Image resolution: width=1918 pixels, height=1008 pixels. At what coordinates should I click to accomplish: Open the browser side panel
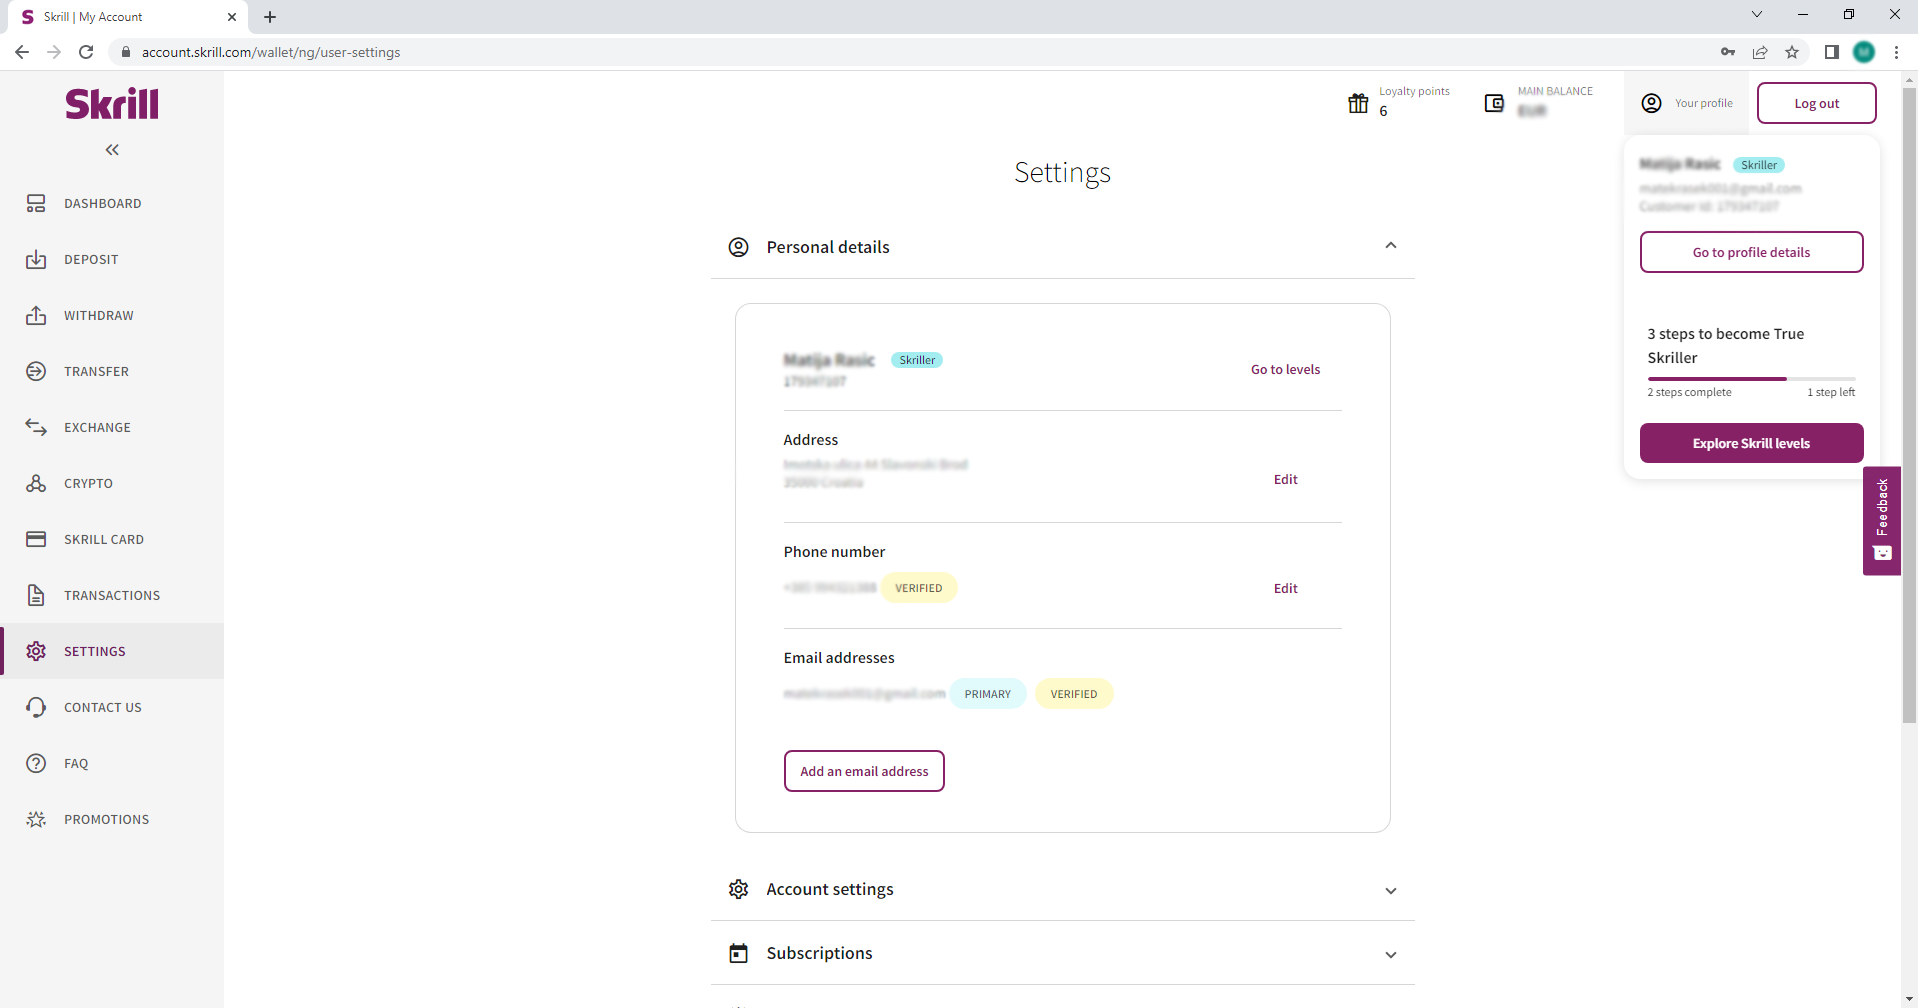tap(1832, 52)
